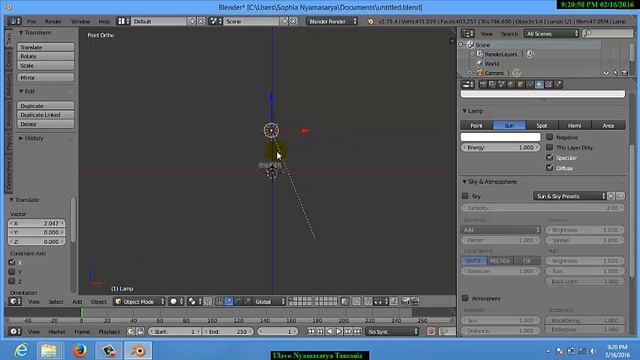Open the Add menu in 3D view header
Image resolution: width=640 pixels, height=360 pixels.
pos(77,302)
